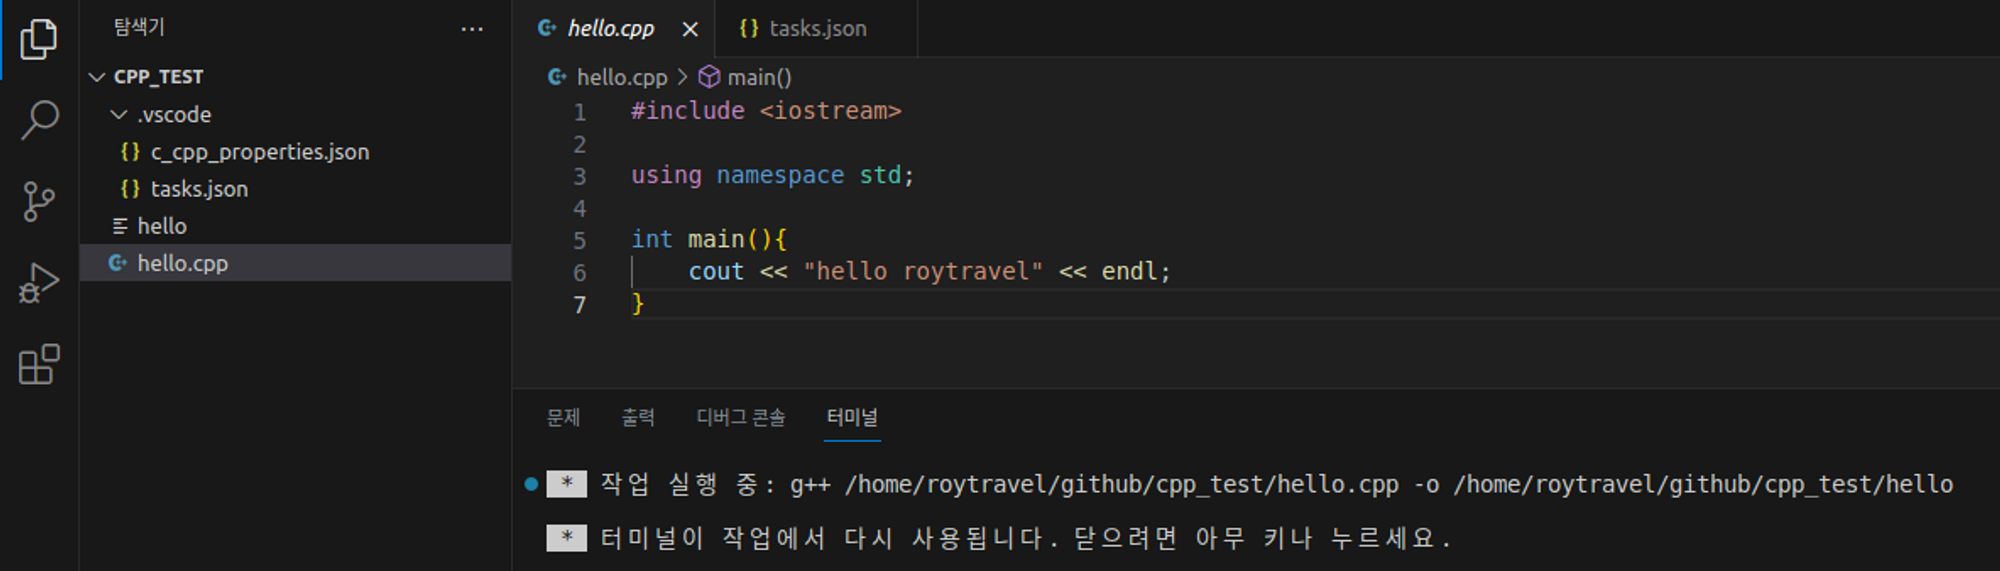Viewport: 2000px width, 571px height.
Task: Collapse the .vscode folder
Action: click(x=119, y=115)
